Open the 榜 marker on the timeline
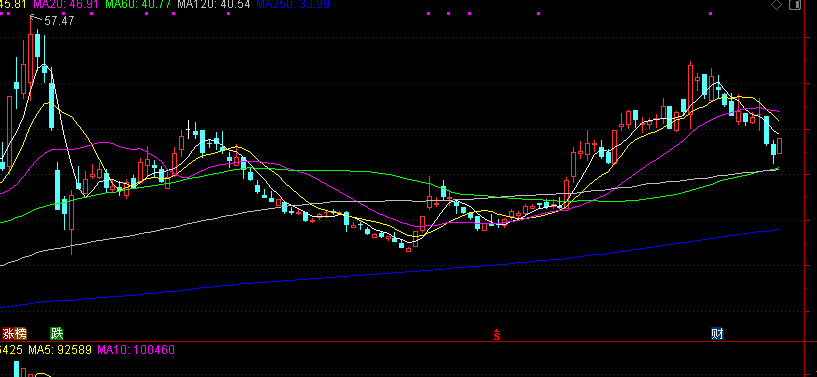The width and height of the screenshot is (817, 377). [x=20, y=334]
